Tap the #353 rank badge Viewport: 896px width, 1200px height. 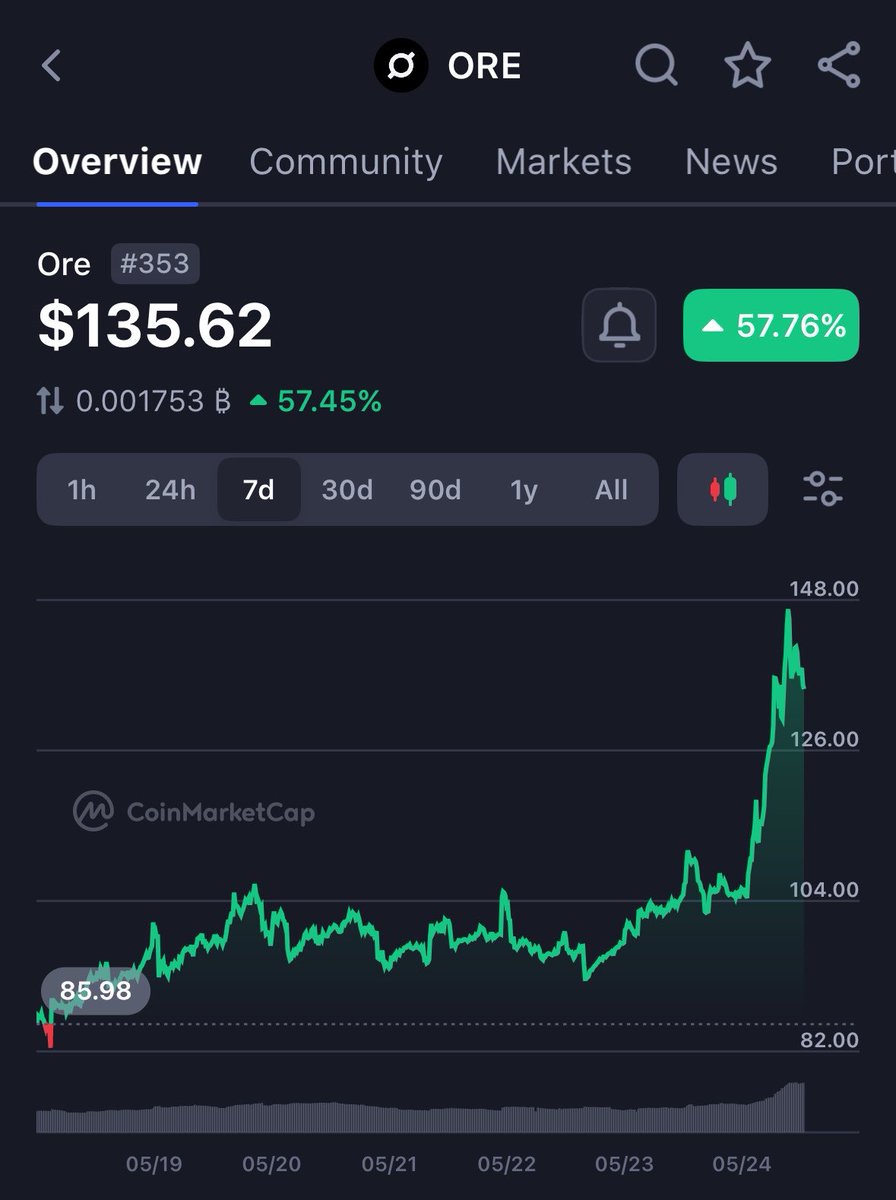(x=155, y=264)
